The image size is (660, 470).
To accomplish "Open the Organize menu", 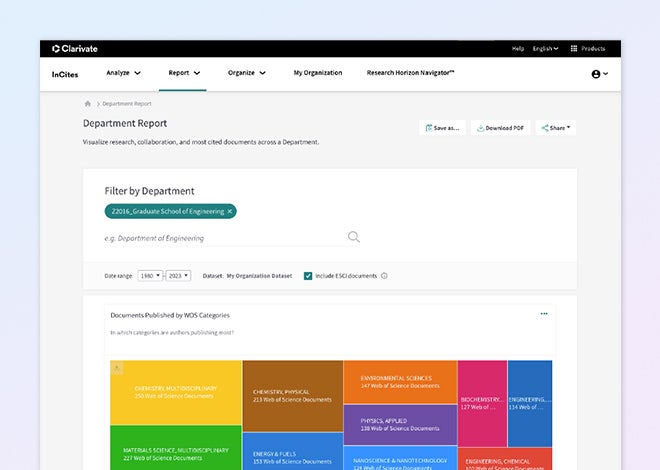I will coord(246,73).
